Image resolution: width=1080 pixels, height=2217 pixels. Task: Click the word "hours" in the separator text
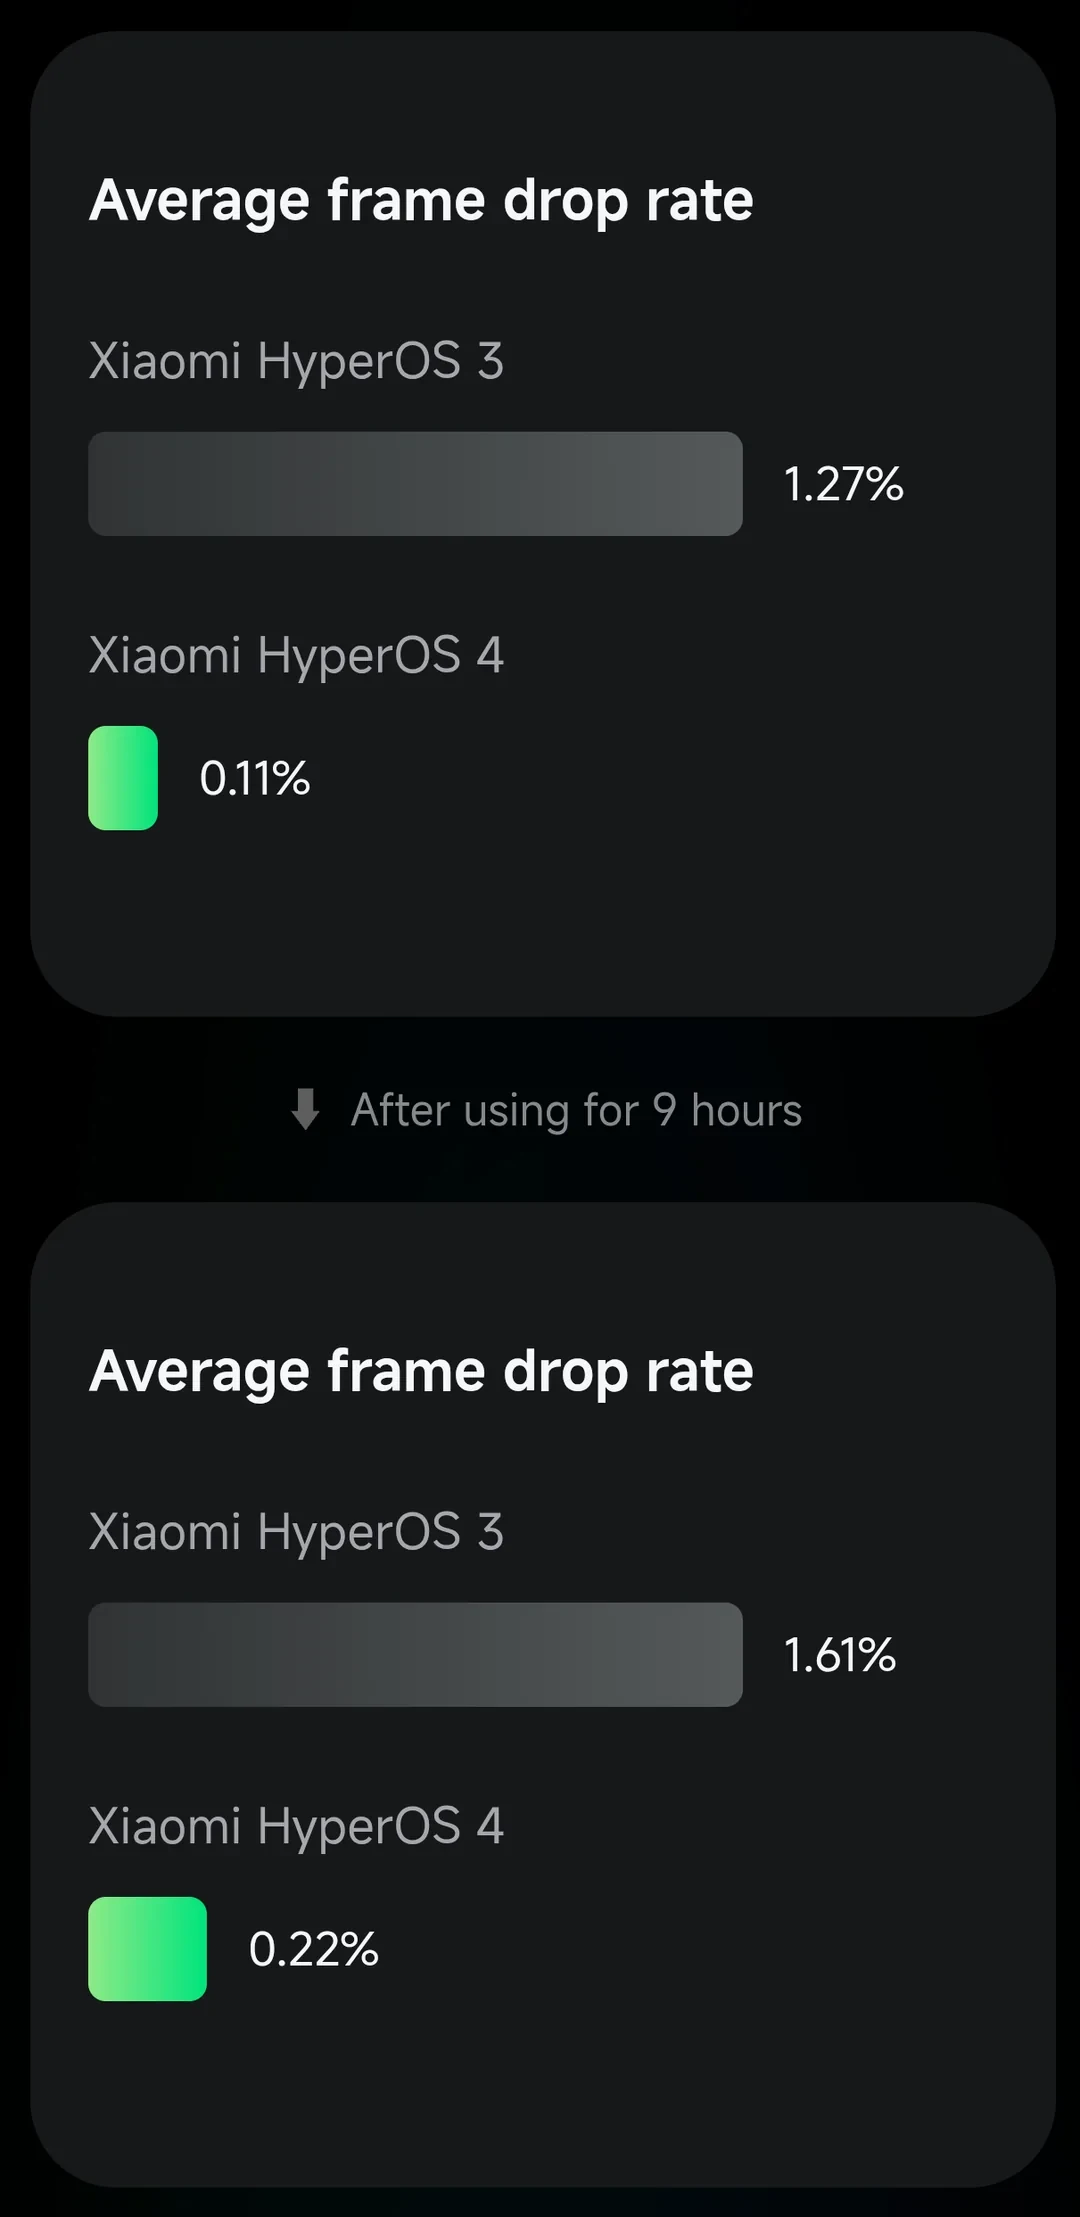click(747, 1110)
